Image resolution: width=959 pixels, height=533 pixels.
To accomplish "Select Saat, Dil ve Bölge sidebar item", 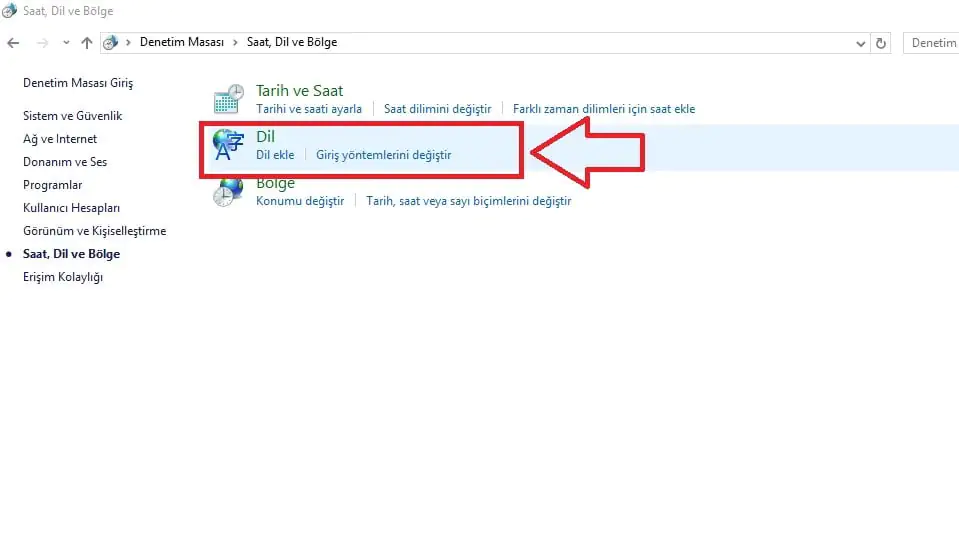I will (x=72, y=254).
